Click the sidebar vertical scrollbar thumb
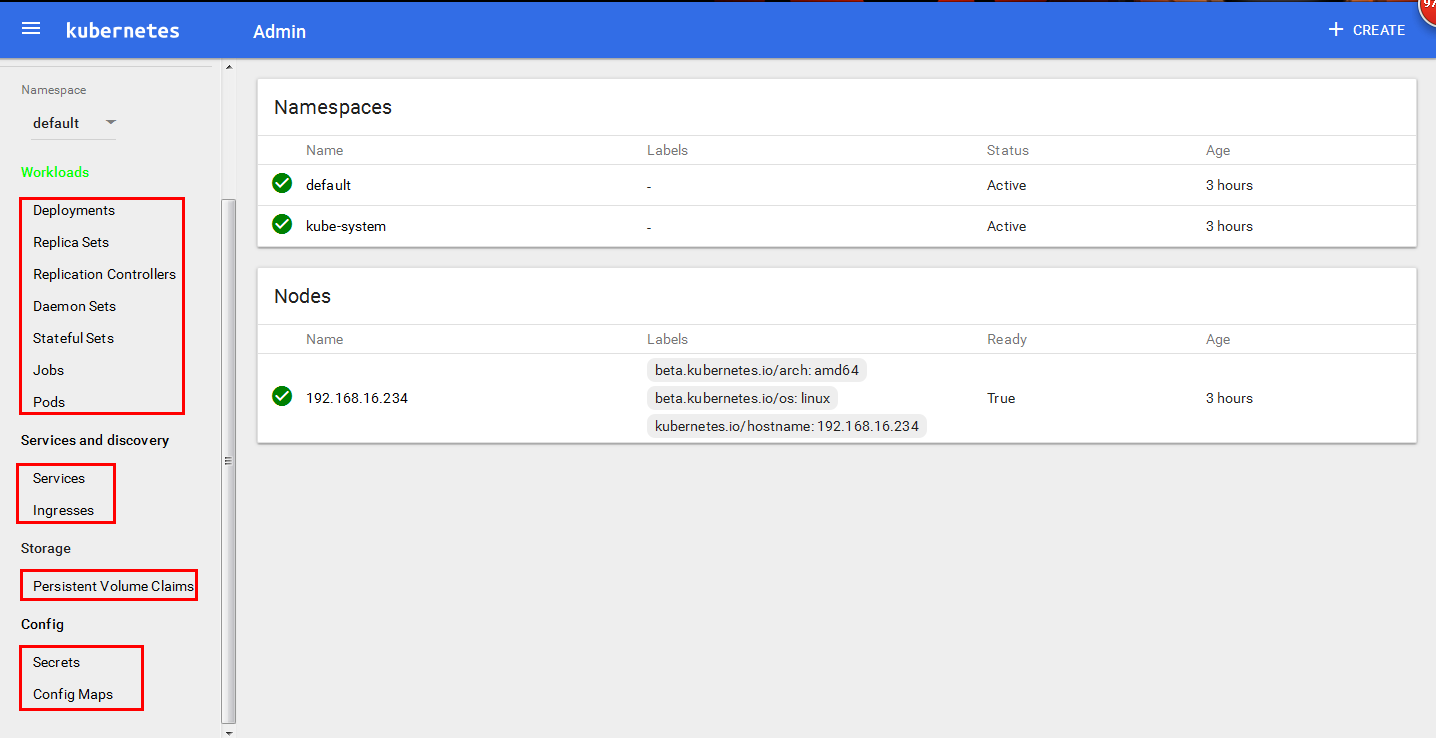This screenshot has height=738, width=1436. click(x=229, y=460)
